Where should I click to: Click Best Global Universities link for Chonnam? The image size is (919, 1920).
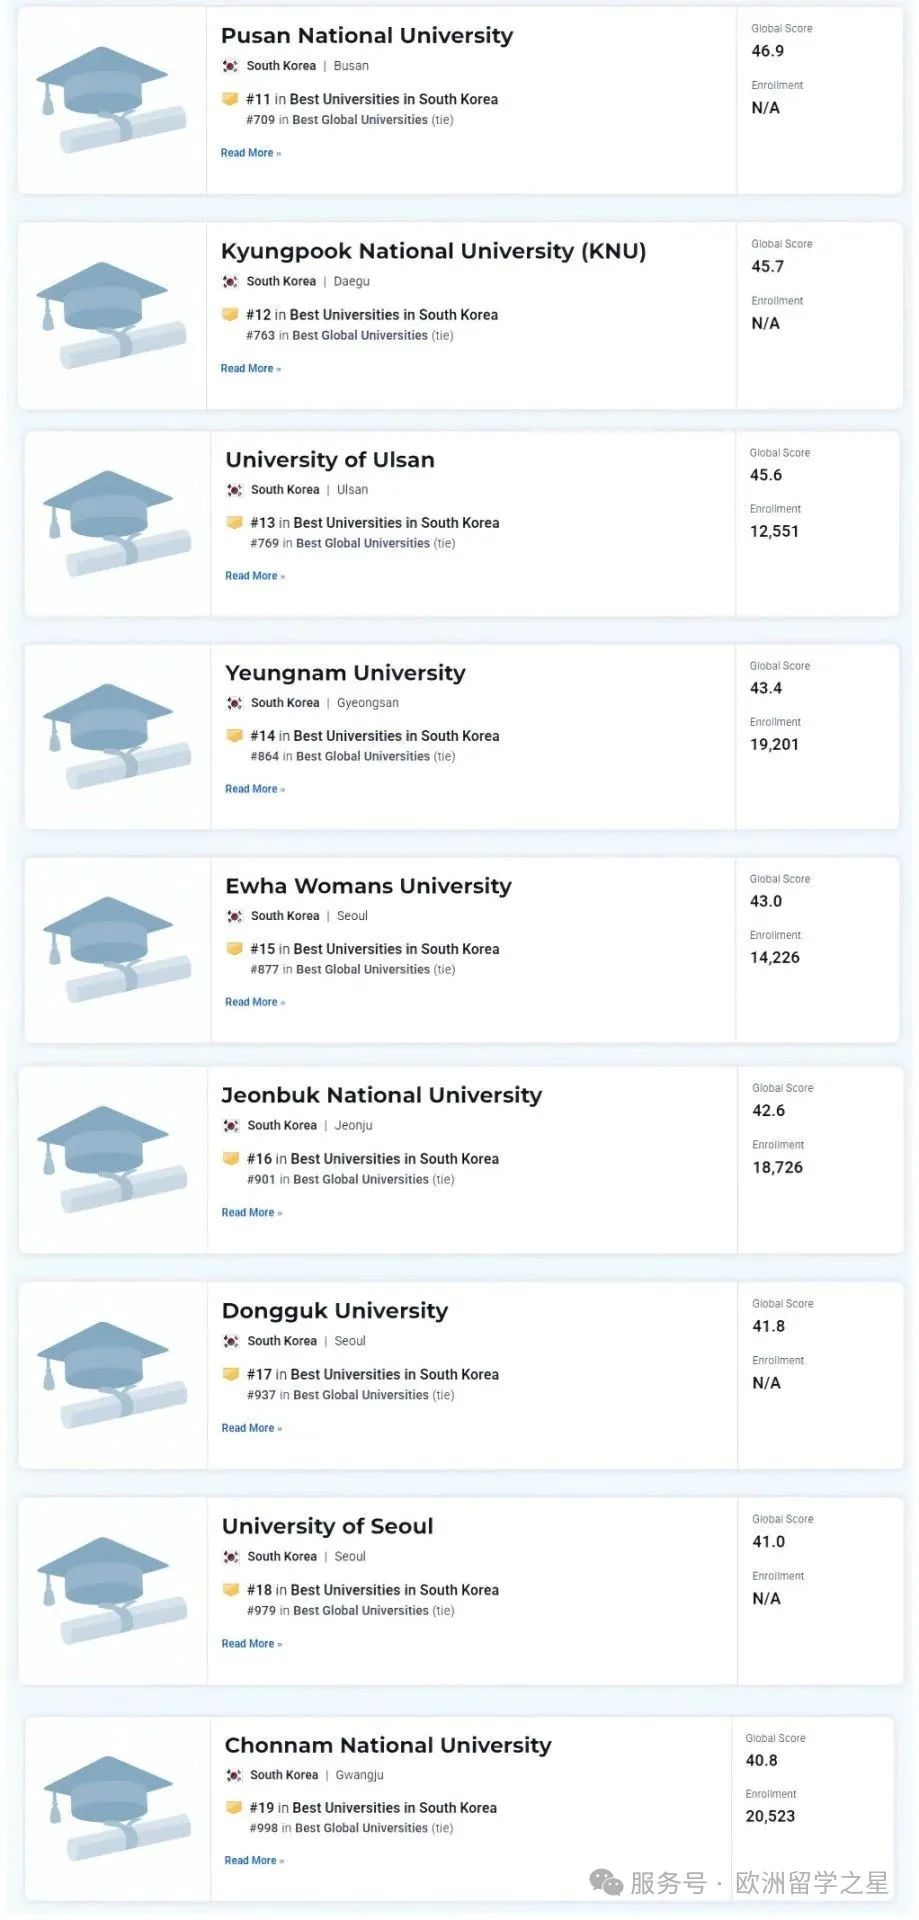(x=361, y=1828)
